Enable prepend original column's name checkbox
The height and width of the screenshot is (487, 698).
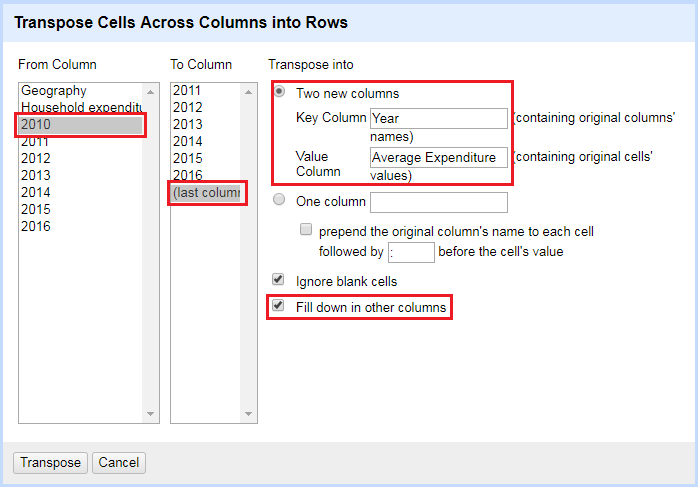307,230
